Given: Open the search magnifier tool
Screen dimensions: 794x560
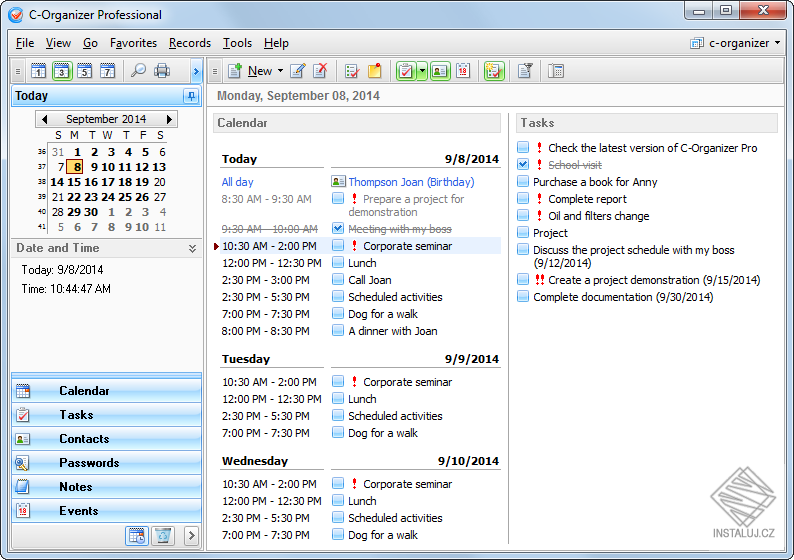Looking at the screenshot, I should coord(138,71).
